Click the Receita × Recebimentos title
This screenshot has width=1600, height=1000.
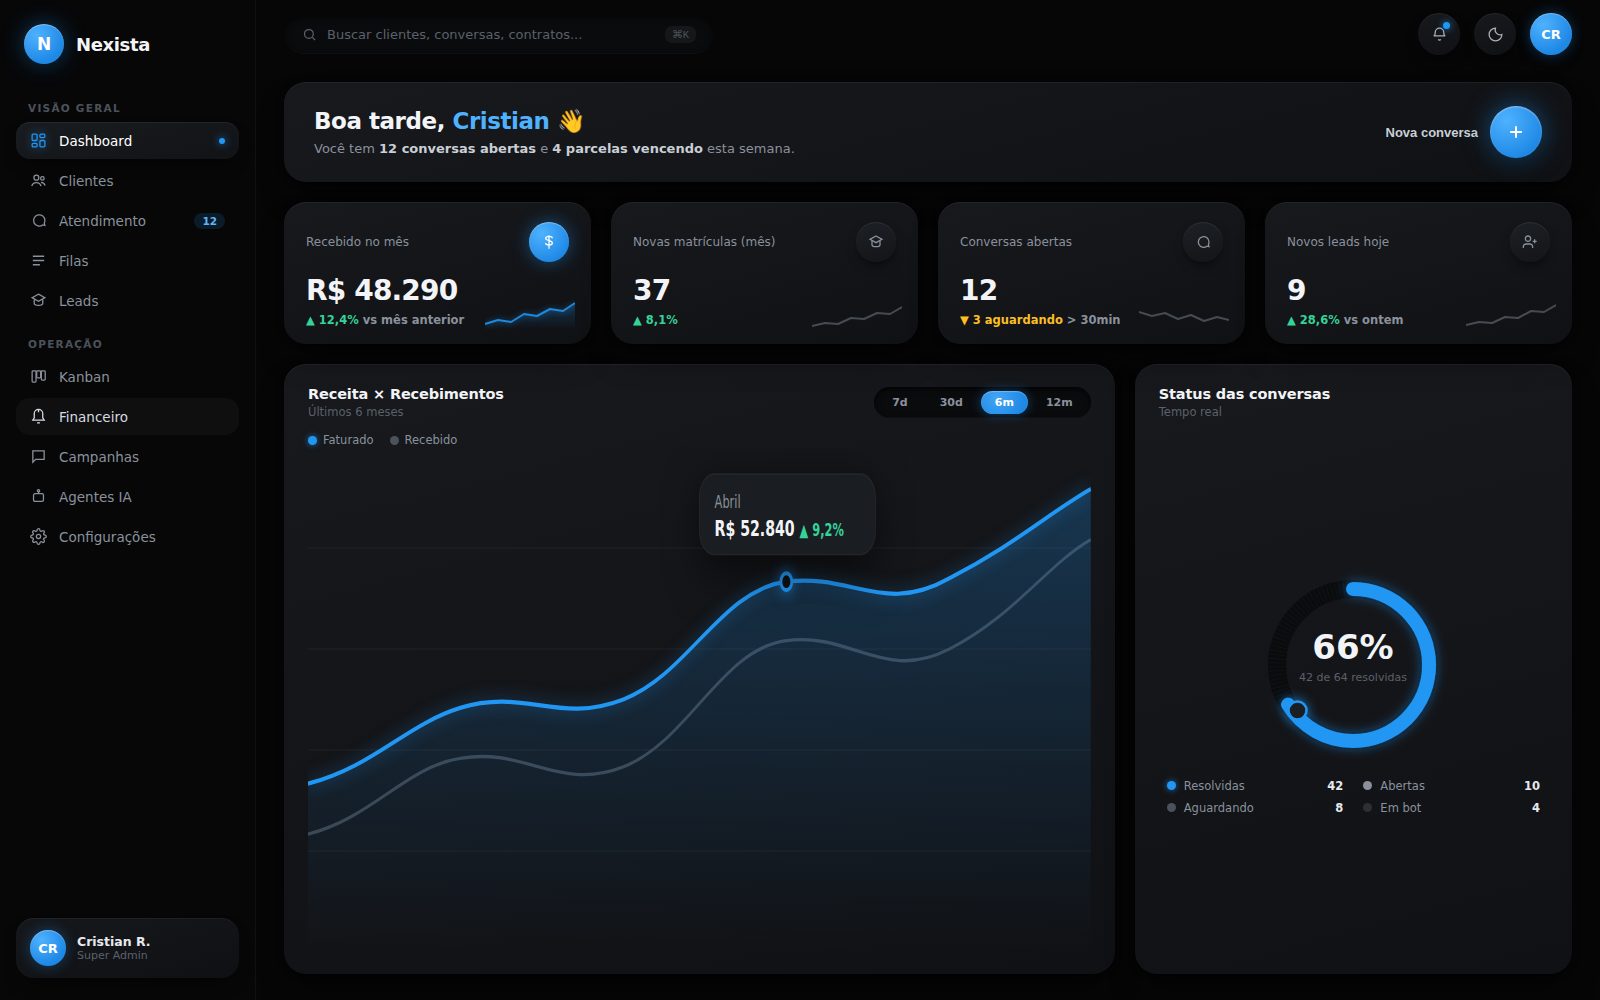point(406,394)
